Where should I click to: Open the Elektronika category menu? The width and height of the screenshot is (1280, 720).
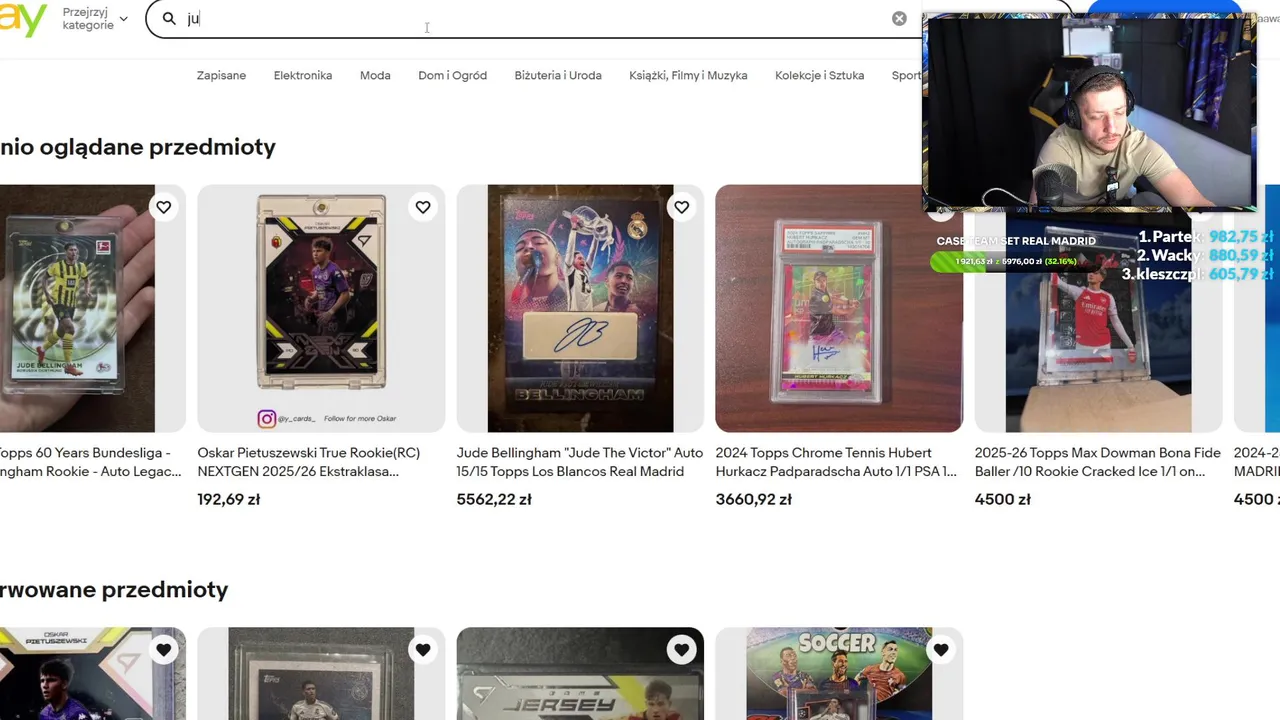click(303, 75)
